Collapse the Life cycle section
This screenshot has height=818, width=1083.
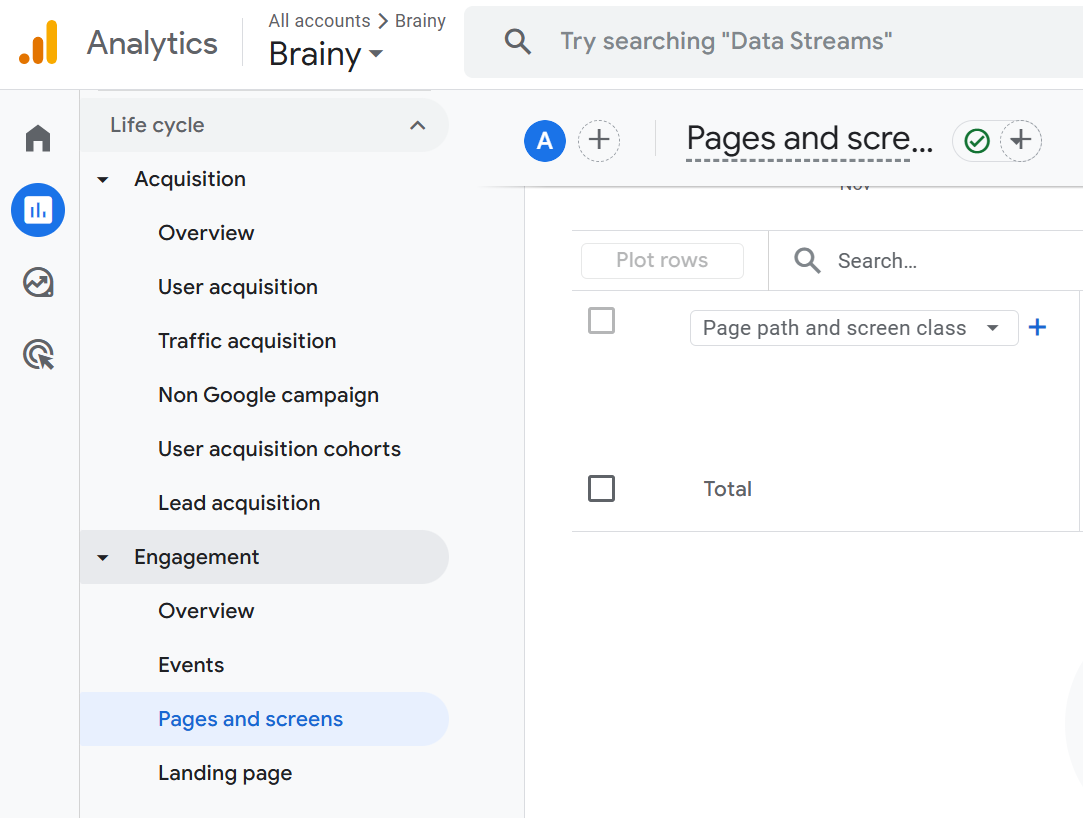pos(417,125)
